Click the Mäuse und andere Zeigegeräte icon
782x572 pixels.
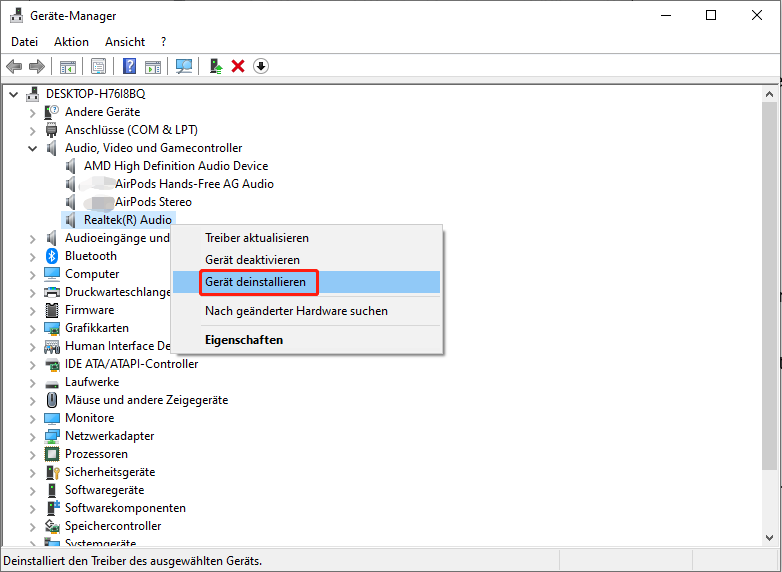[x=52, y=400]
